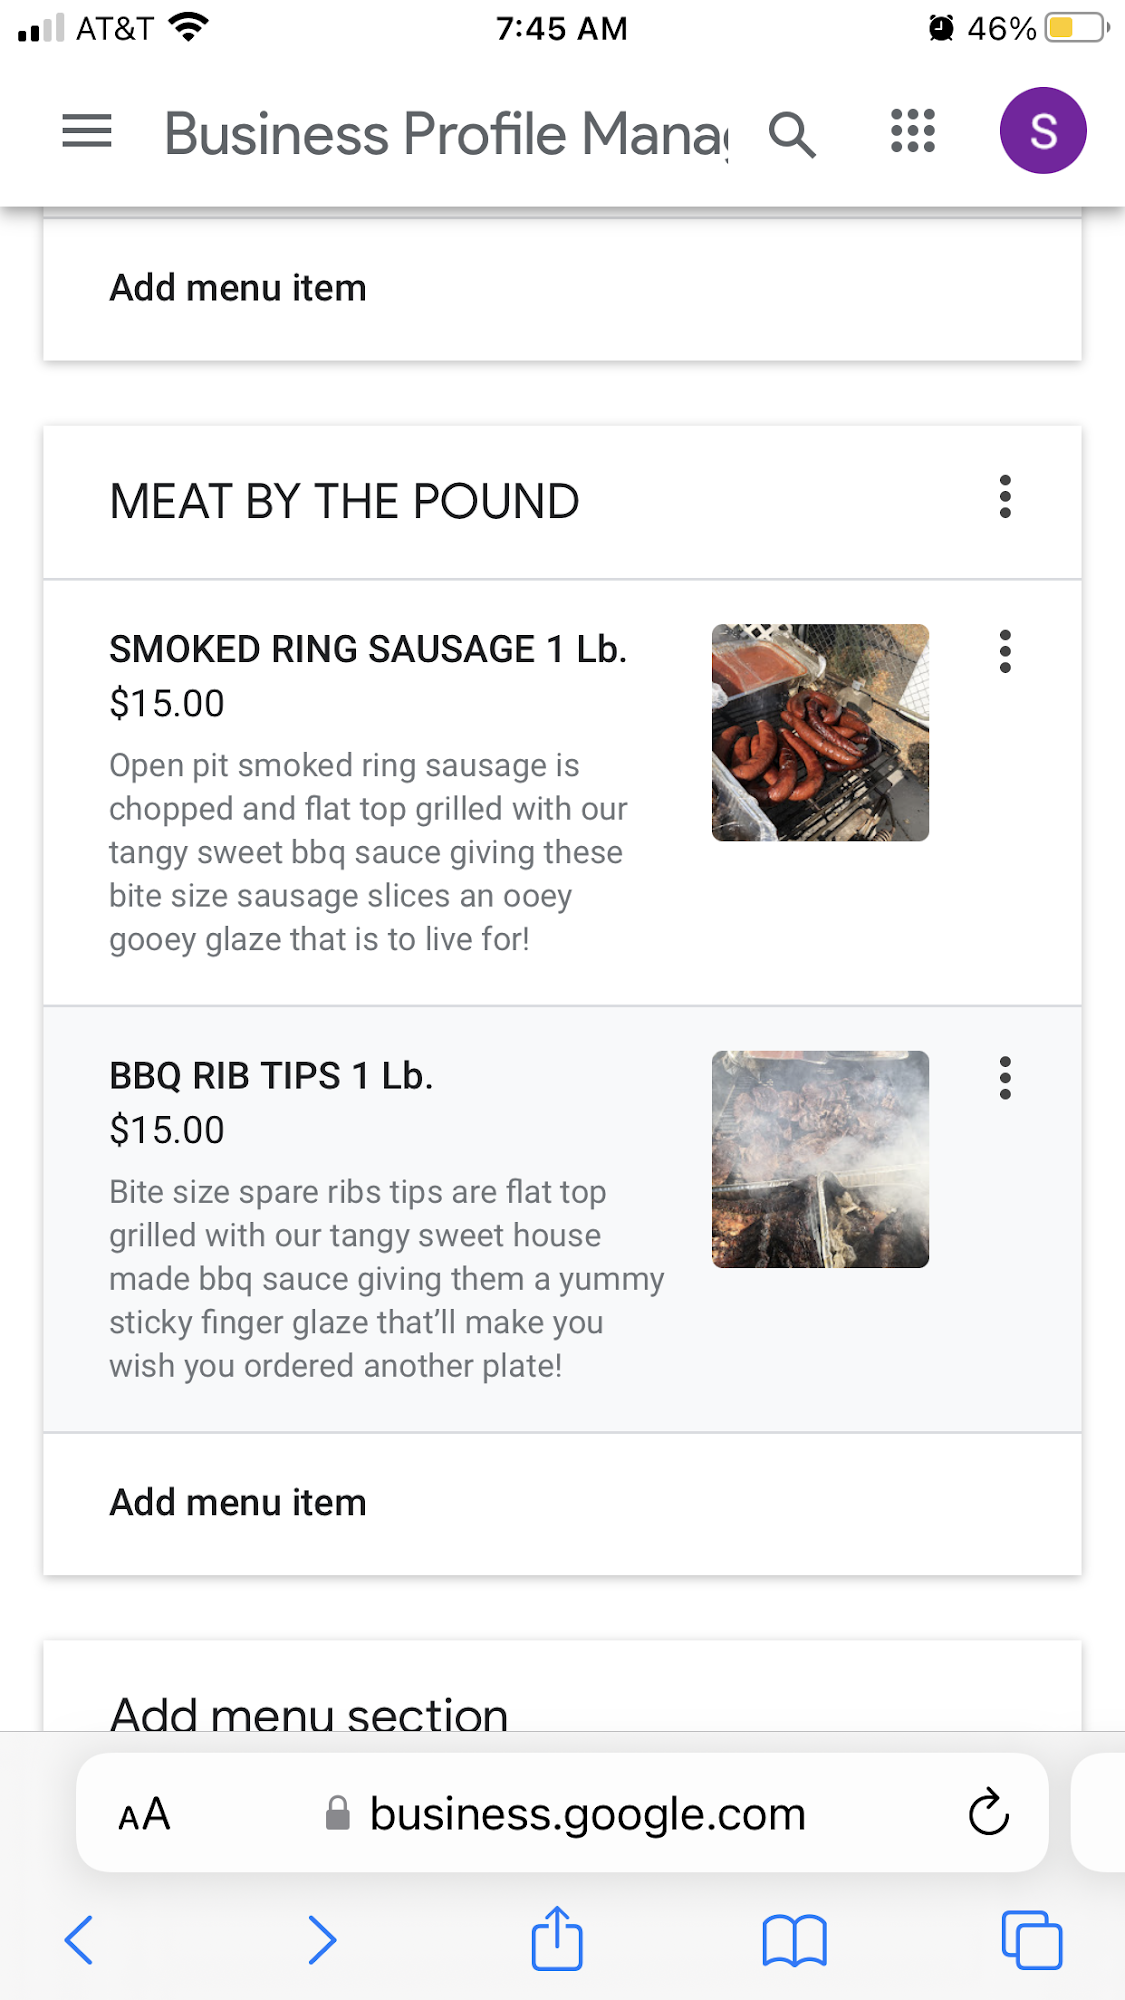Image resolution: width=1125 pixels, height=2000 pixels.
Task: Open the AA text size menu
Action: pos(145,1814)
